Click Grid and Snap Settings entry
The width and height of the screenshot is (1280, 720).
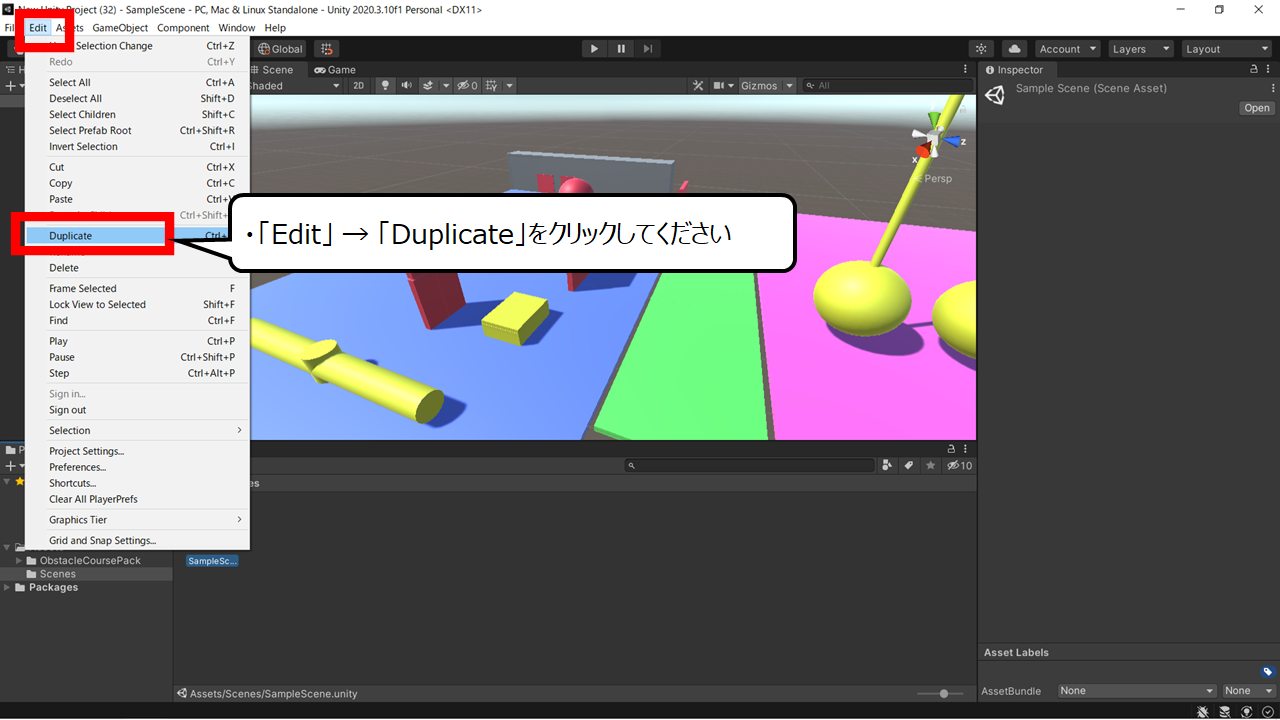(x=137, y=541)
